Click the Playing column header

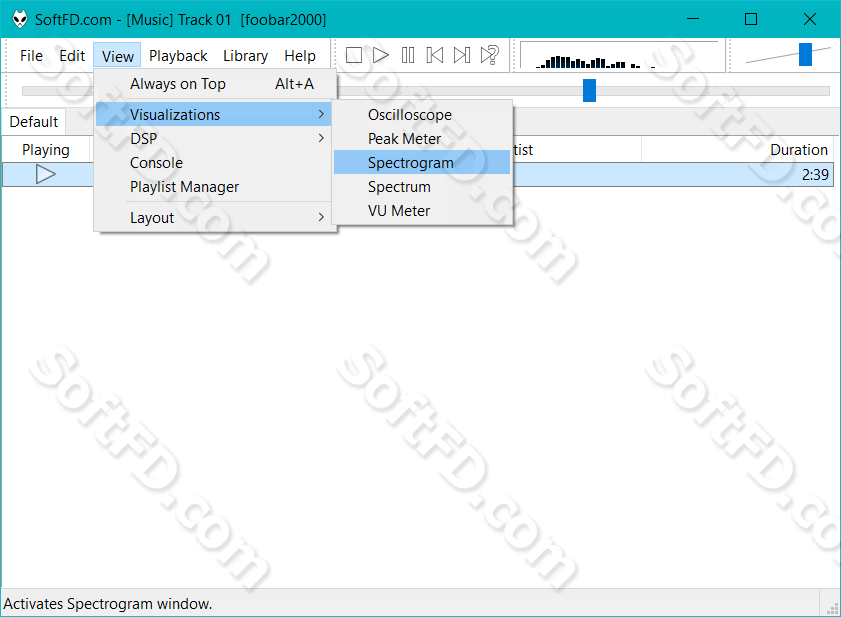[x=46, y=150]
